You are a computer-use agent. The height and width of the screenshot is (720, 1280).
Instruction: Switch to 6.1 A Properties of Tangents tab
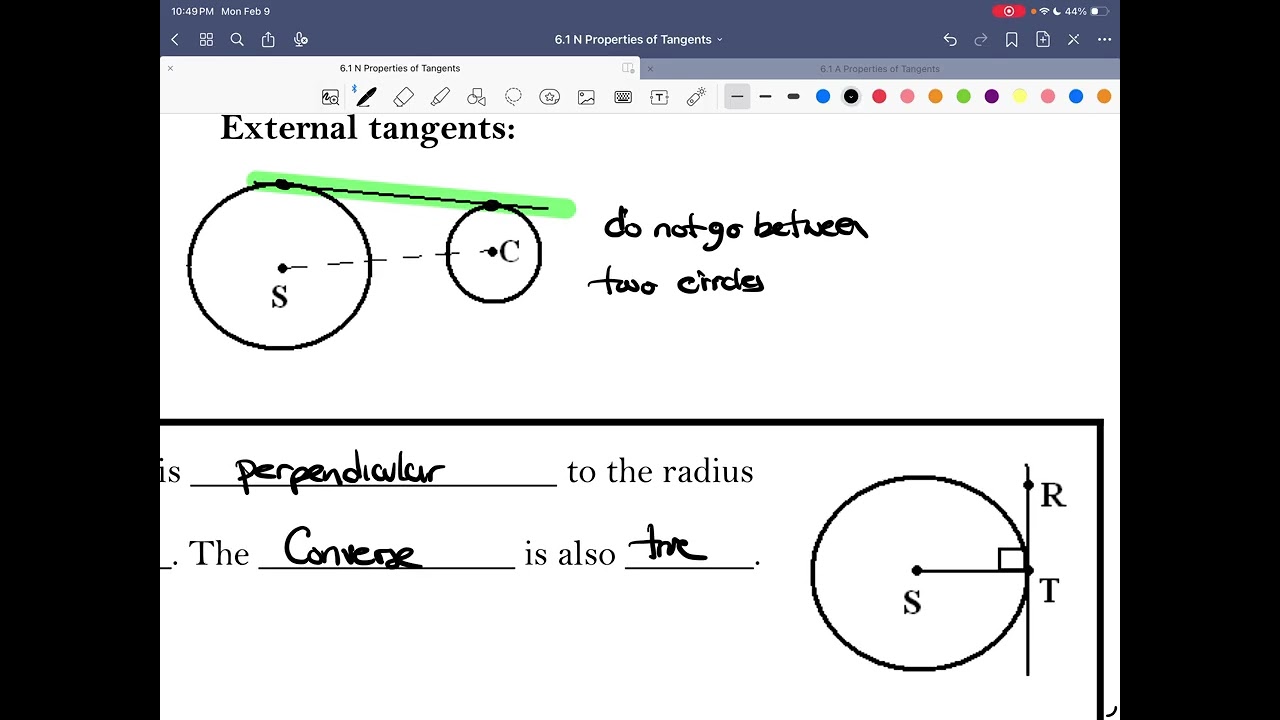[880, 69]
